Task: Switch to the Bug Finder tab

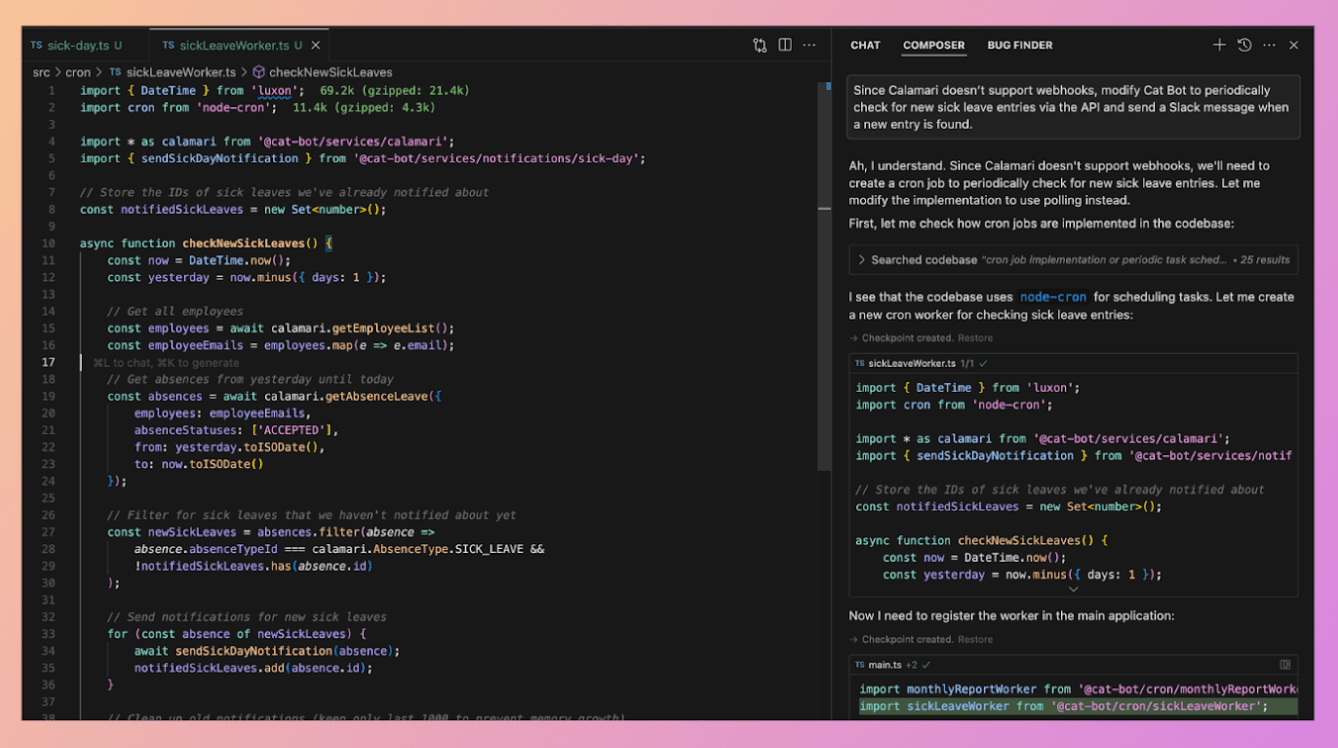Action: [x=1019, y=45]
